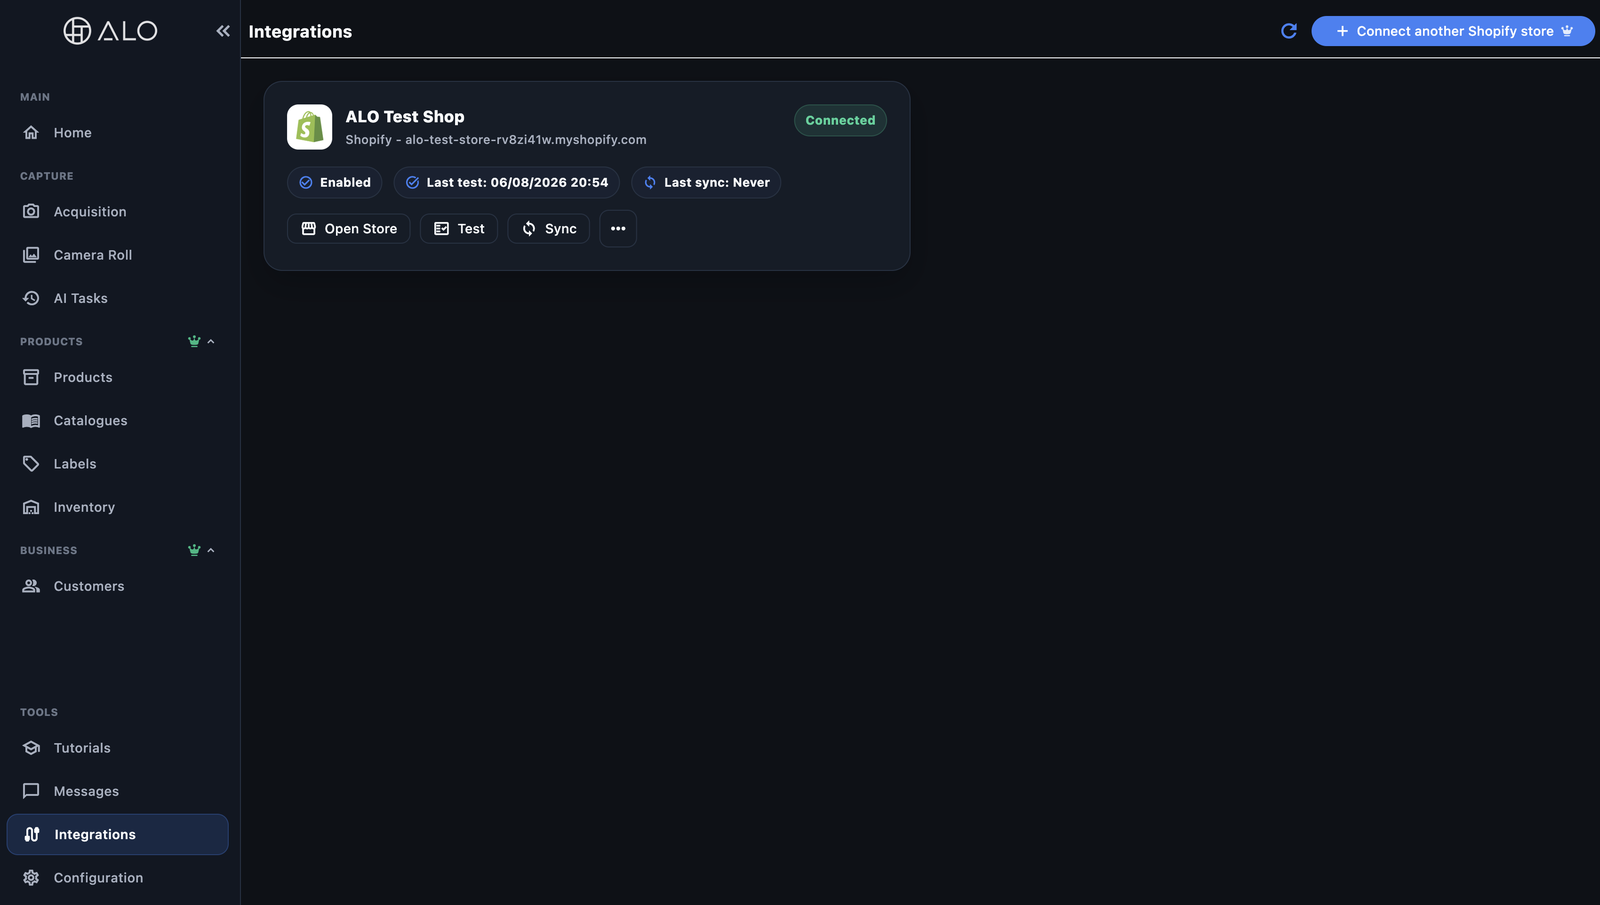
Task: Click the Labels tag icon
Action: [31, 464]
